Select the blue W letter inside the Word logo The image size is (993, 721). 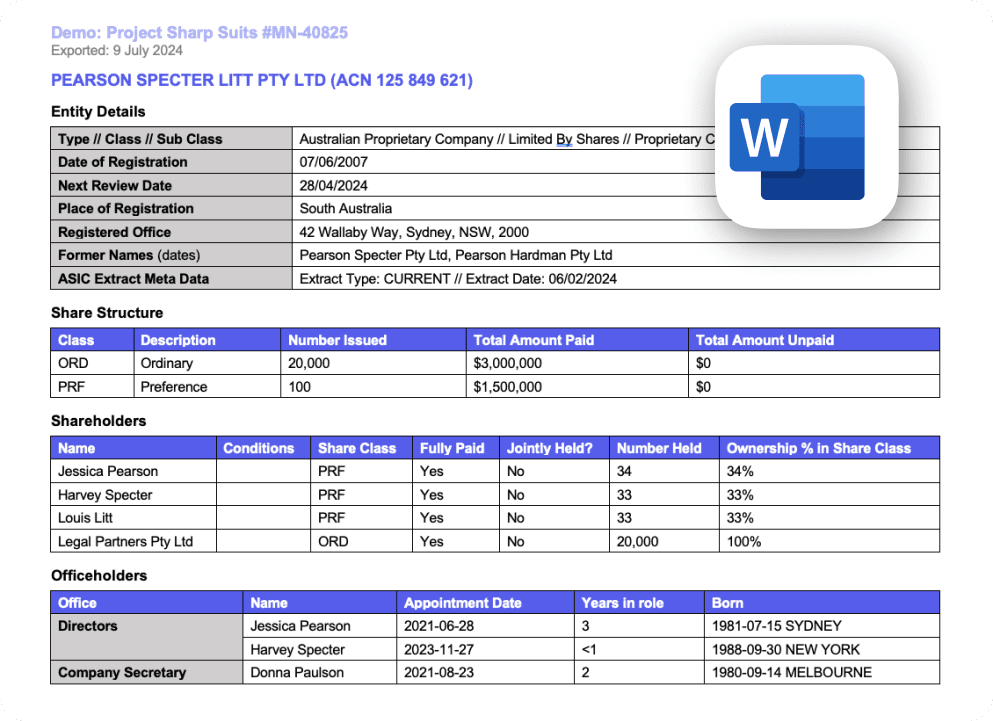click(766, 139)
